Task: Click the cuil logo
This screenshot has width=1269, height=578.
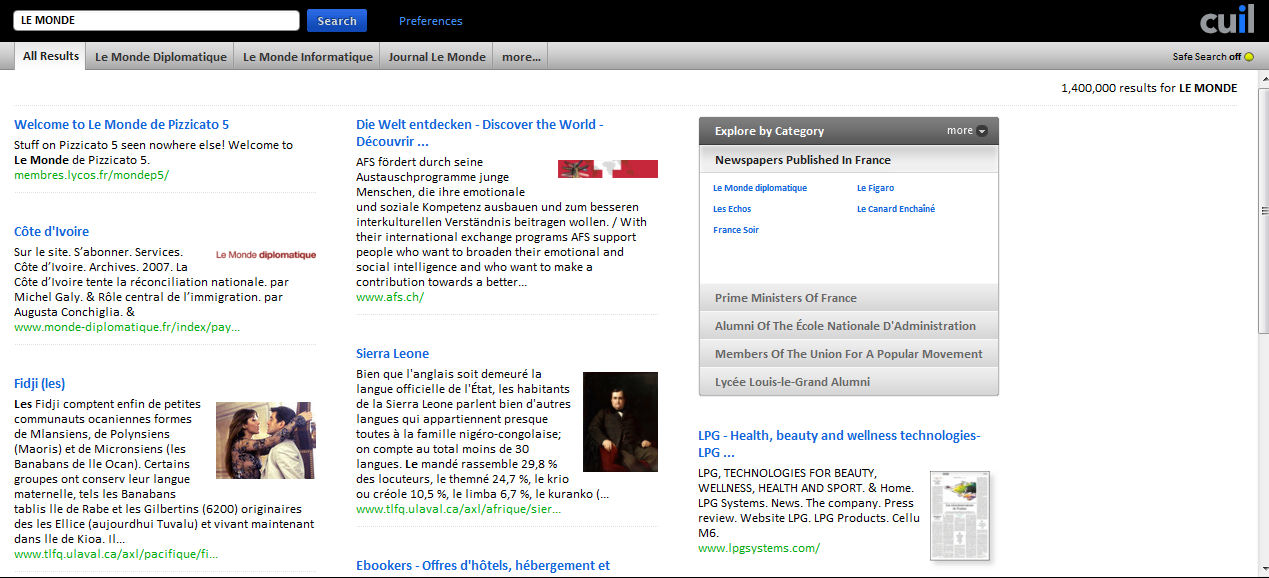Action: point(1227,20)
